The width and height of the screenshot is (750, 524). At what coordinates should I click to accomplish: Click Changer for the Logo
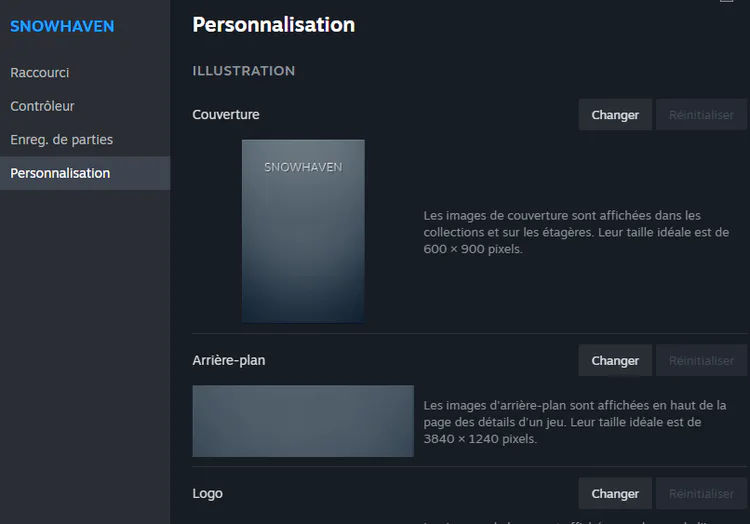[615, 494]
